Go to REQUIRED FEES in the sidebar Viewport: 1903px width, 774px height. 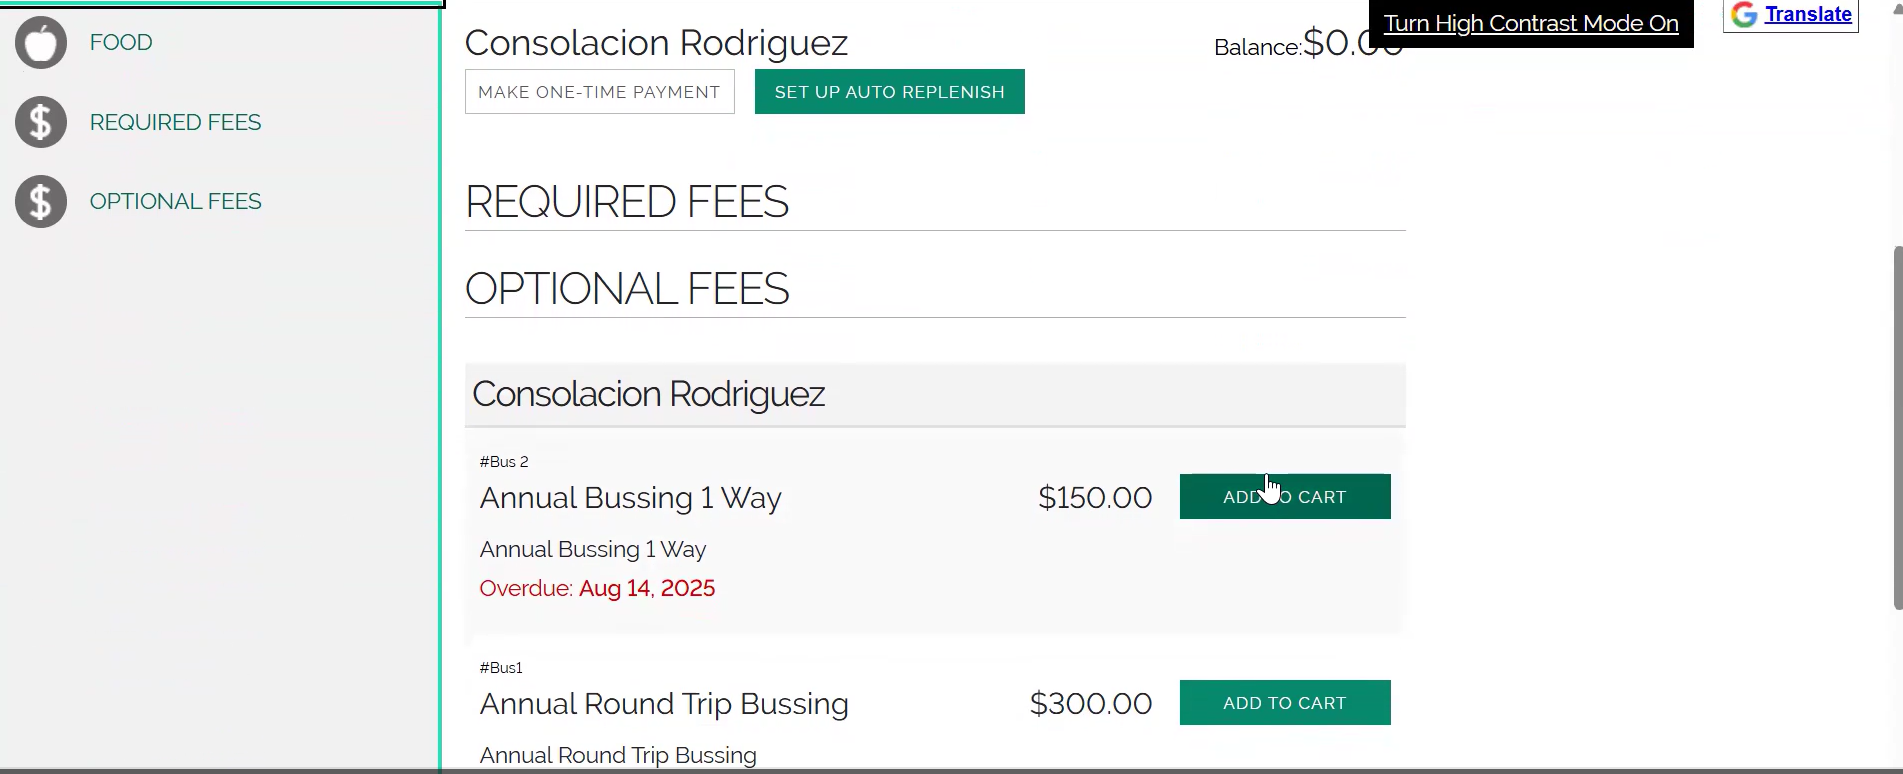pos(175,122)
